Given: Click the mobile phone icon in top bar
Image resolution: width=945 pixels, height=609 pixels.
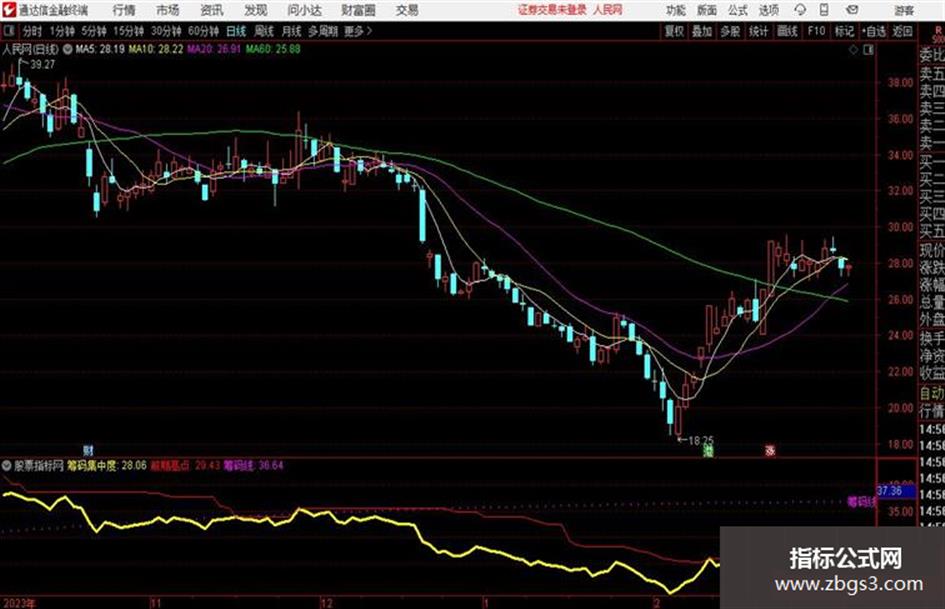Looking at the screenshot, I should (x=824, y=10).
